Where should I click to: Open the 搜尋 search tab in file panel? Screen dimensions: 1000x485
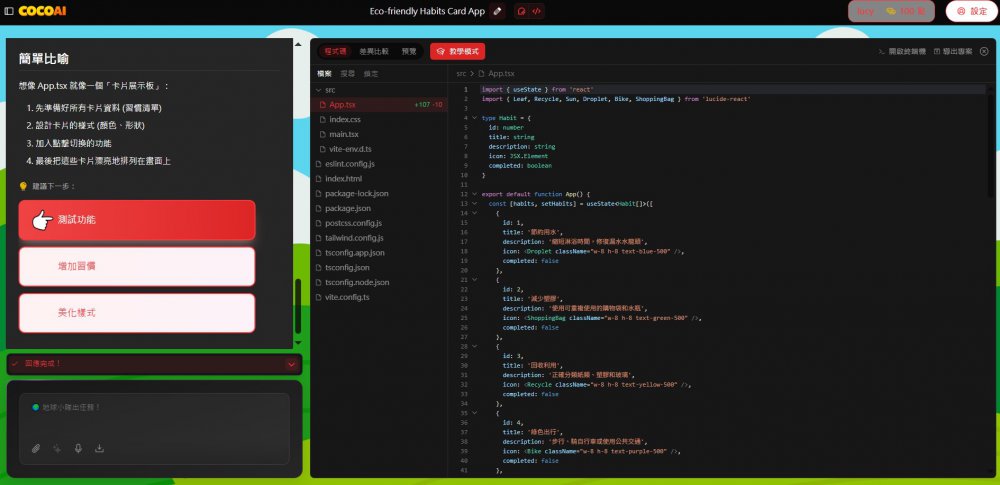point(347,74)
